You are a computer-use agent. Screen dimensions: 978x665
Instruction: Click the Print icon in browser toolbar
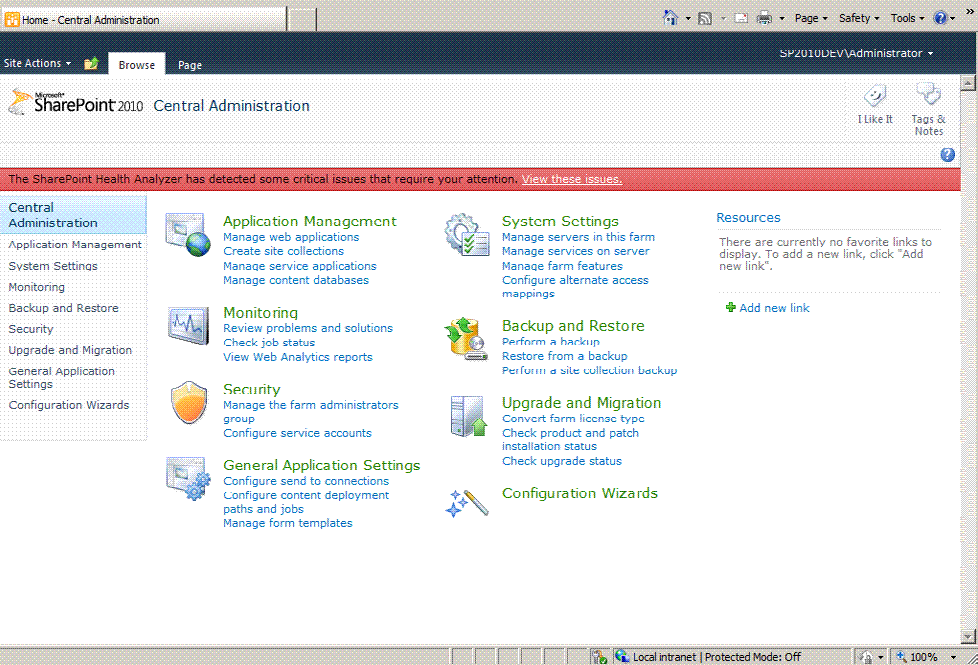(x=764, y=19)
